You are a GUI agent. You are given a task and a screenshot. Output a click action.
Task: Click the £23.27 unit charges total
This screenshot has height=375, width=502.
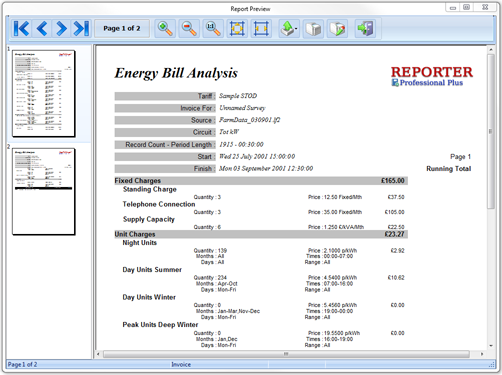394,234
